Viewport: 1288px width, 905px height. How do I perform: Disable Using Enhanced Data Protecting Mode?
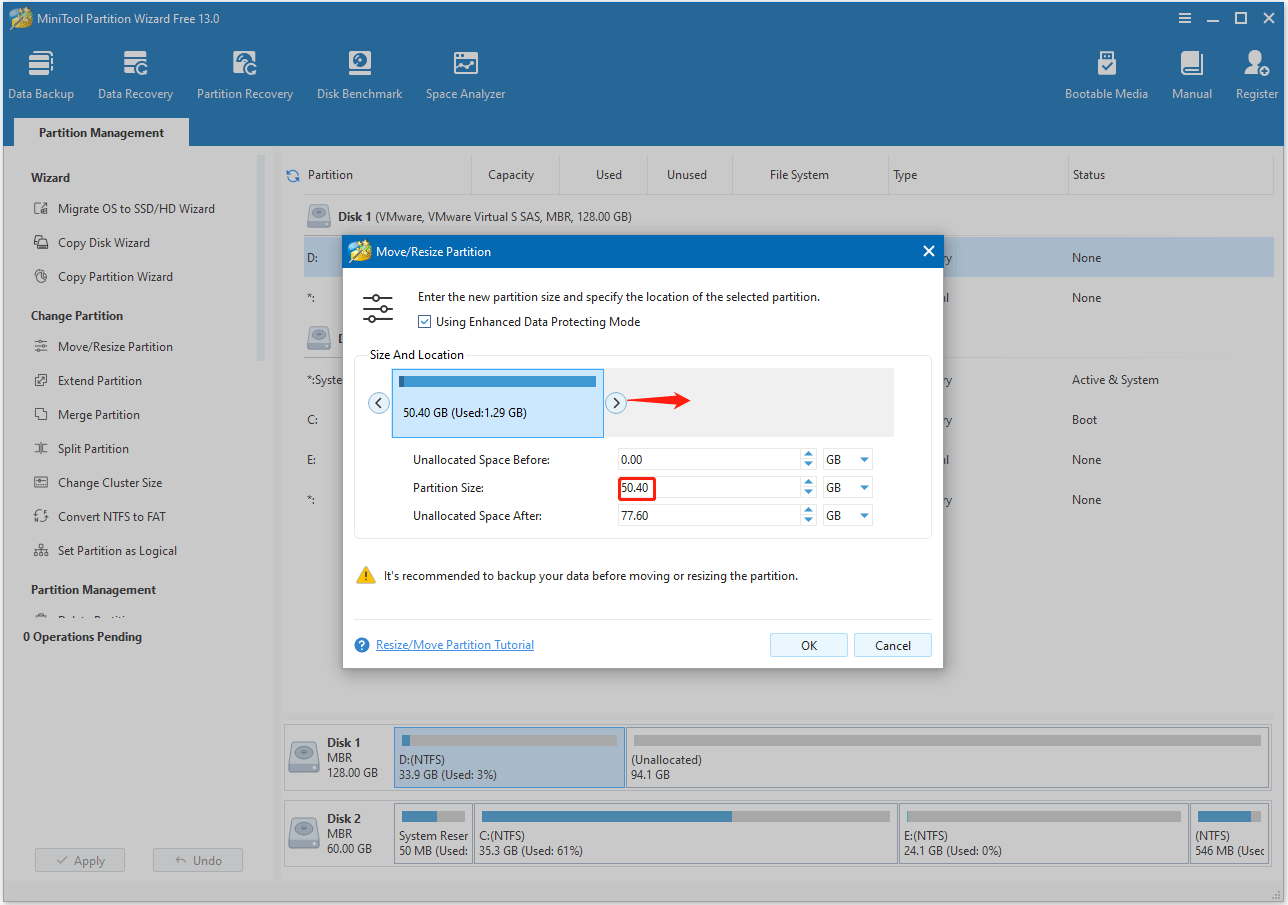(x=424, y=321)
